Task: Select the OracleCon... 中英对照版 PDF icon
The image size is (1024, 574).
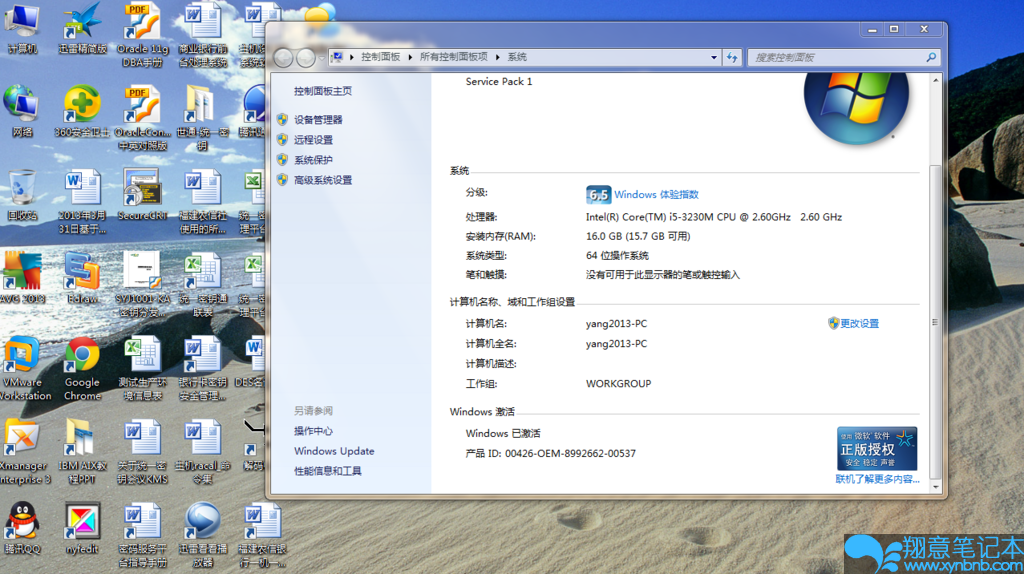Action: pyautogui.click(x=142, y=118)
